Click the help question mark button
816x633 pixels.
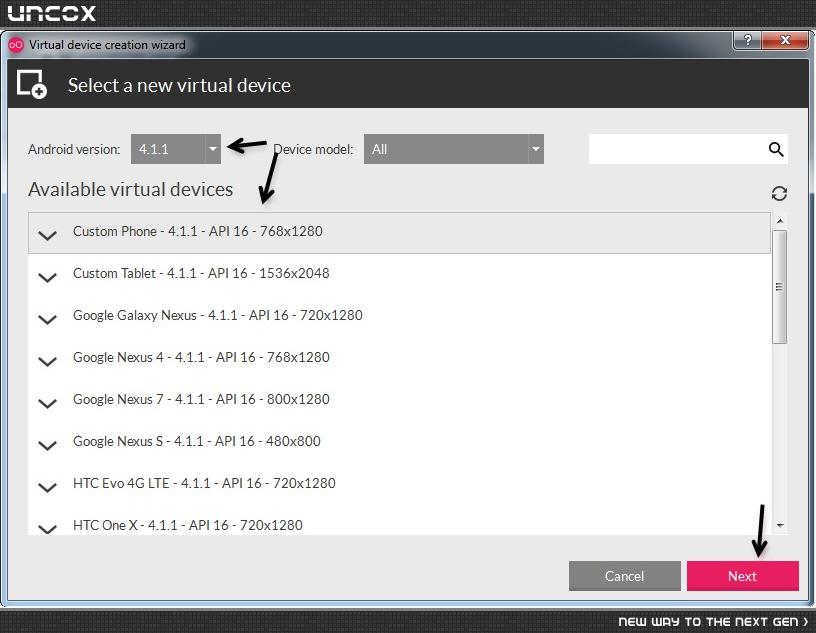click(x=747, y=40)
